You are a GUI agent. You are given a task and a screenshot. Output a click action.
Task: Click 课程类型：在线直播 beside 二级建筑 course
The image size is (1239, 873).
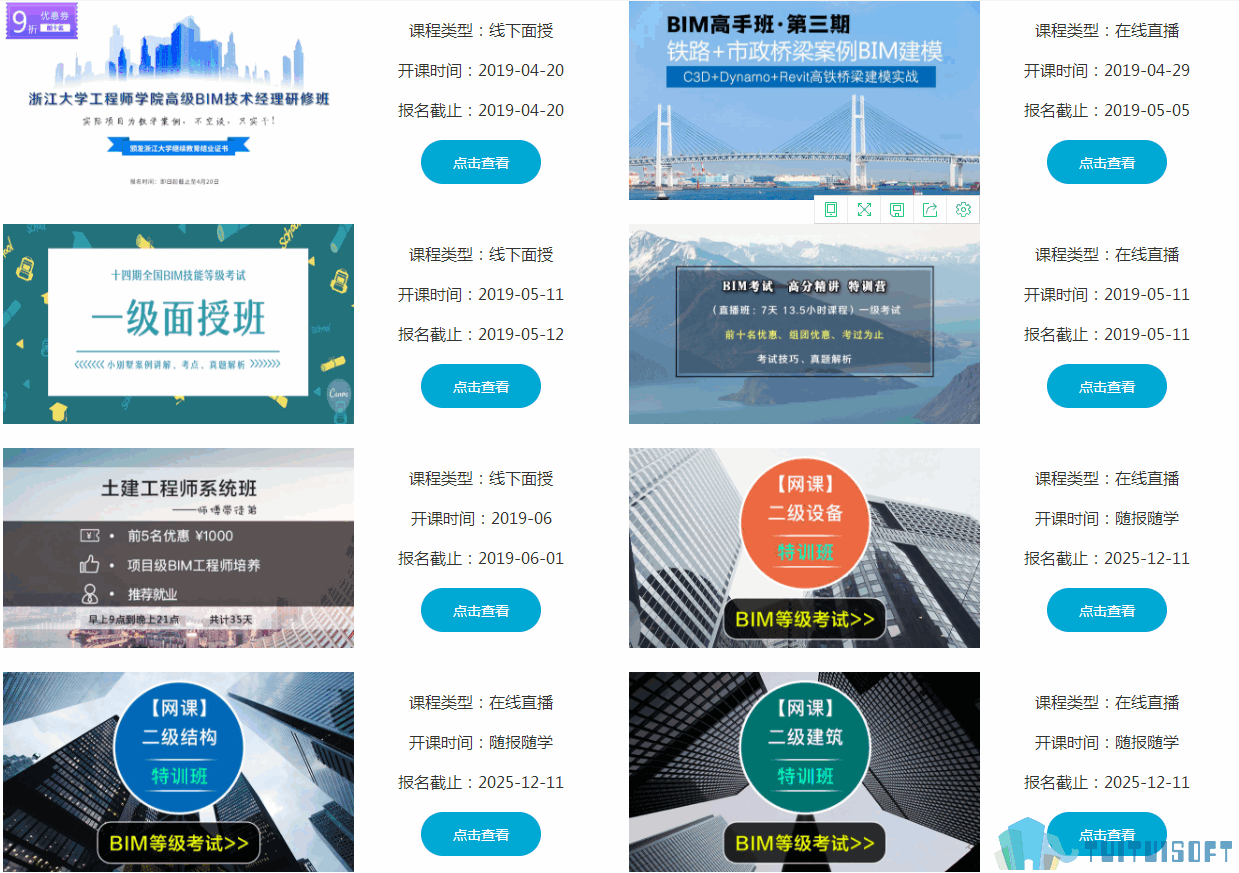click(x=1107, y=702)
